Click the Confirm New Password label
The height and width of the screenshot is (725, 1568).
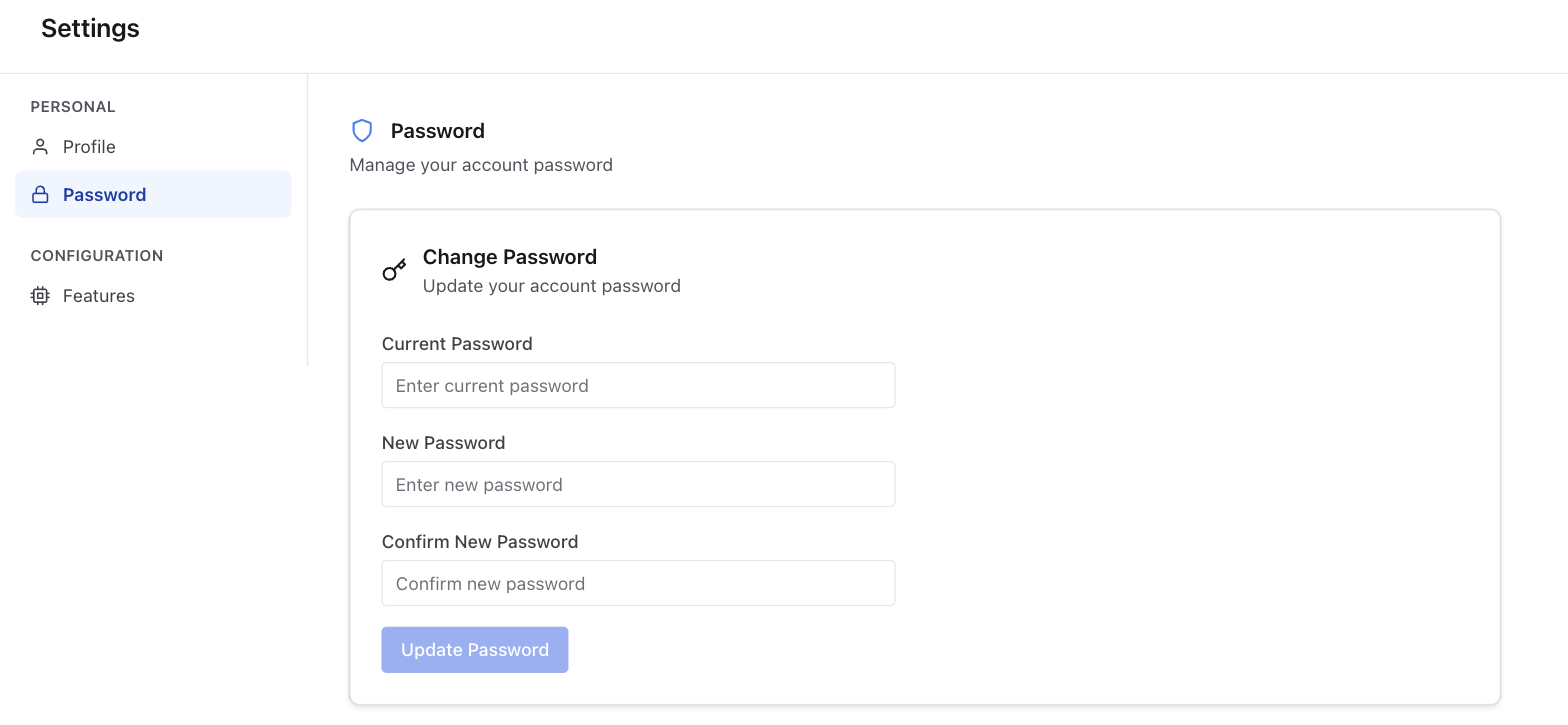coord(480,542)
